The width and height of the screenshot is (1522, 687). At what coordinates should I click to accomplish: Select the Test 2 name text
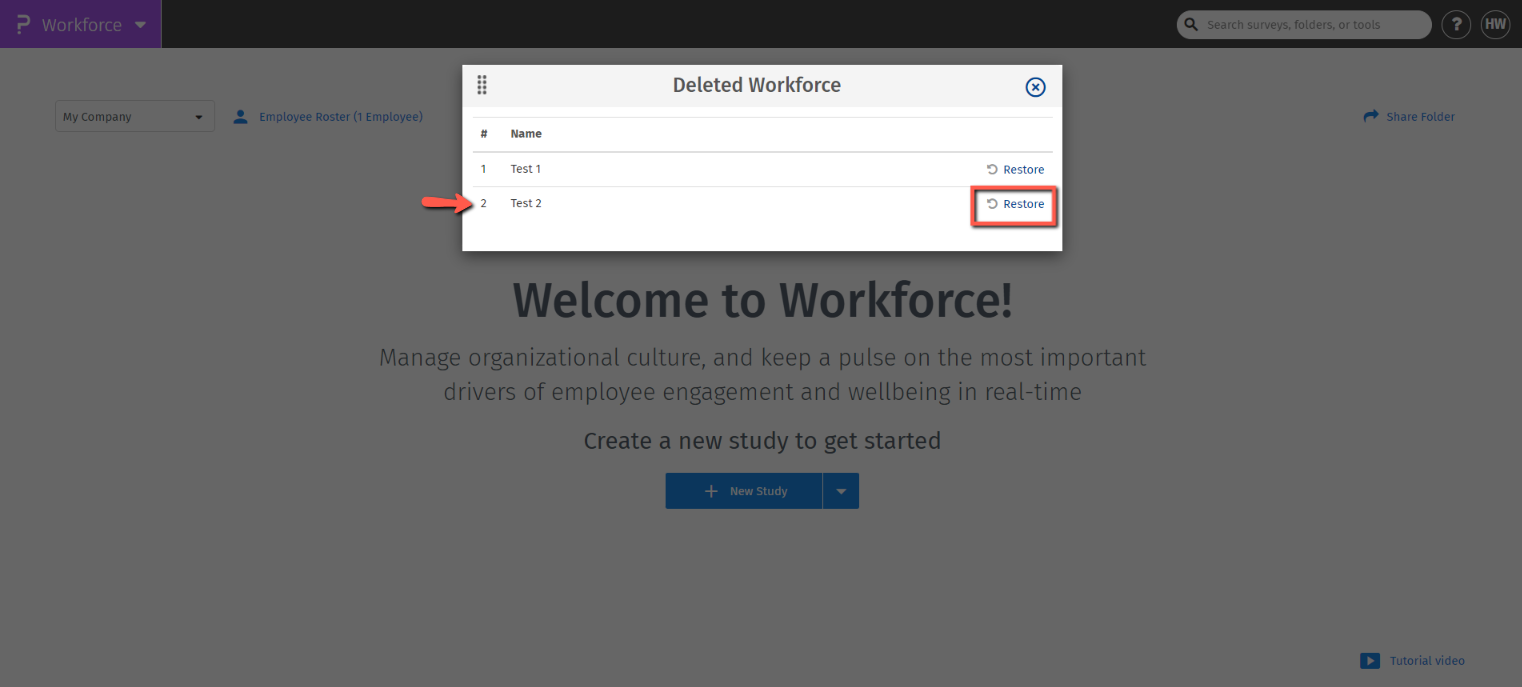tap(526, 203)
